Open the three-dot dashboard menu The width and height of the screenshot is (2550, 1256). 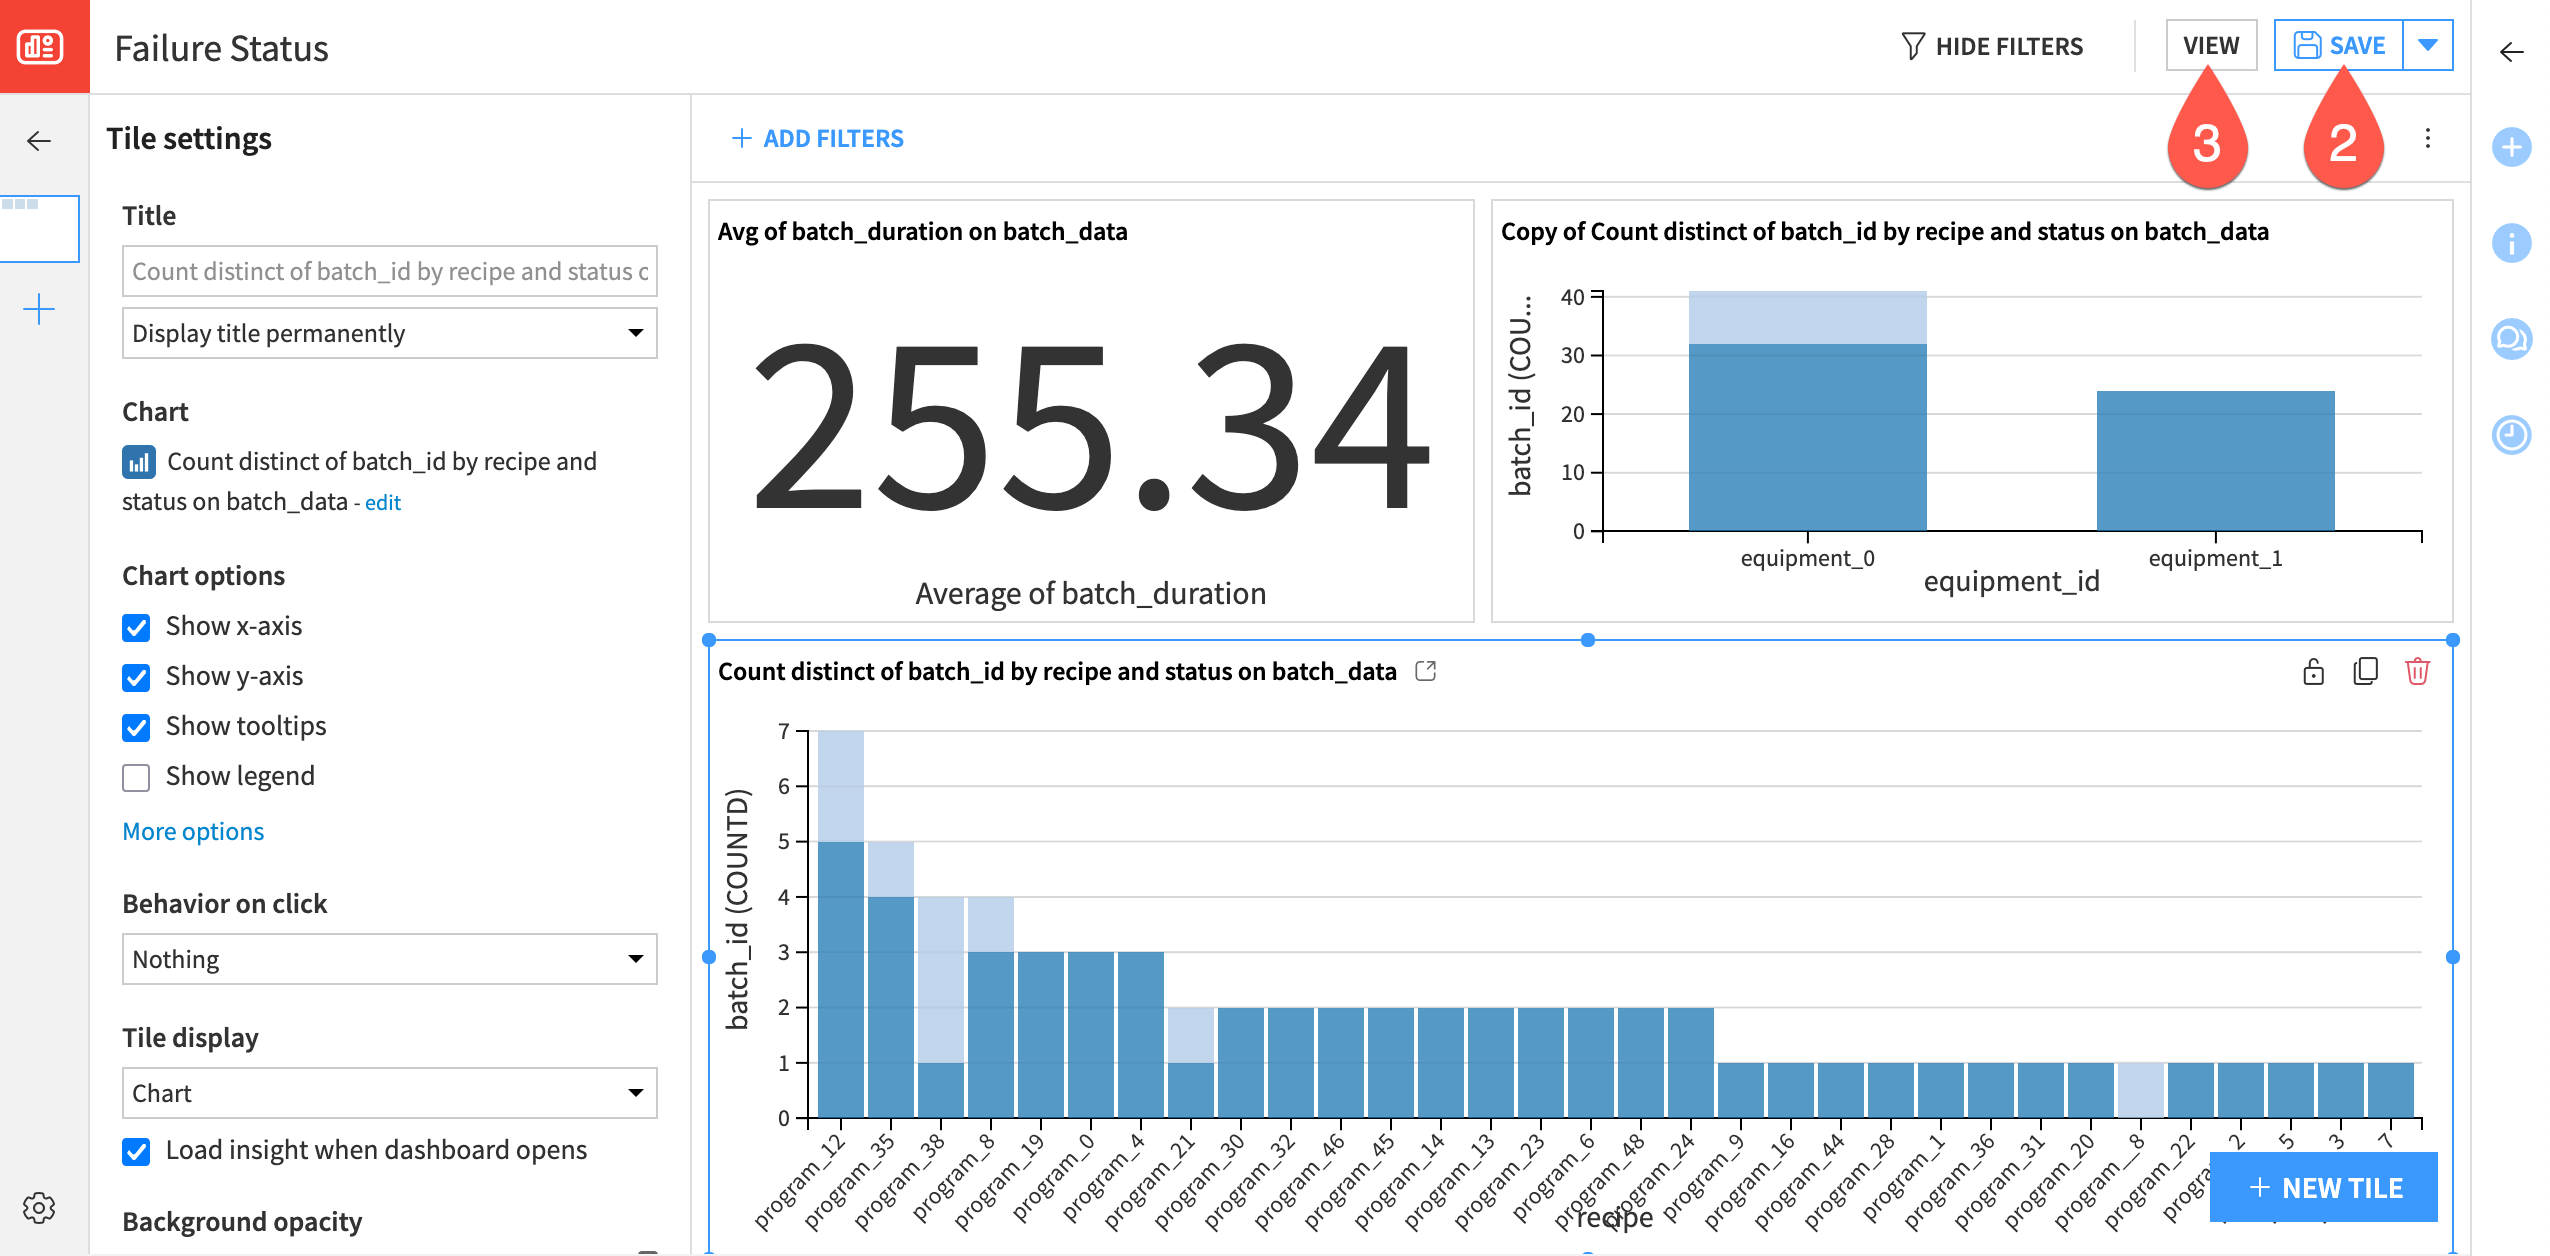click(2427, 139)
